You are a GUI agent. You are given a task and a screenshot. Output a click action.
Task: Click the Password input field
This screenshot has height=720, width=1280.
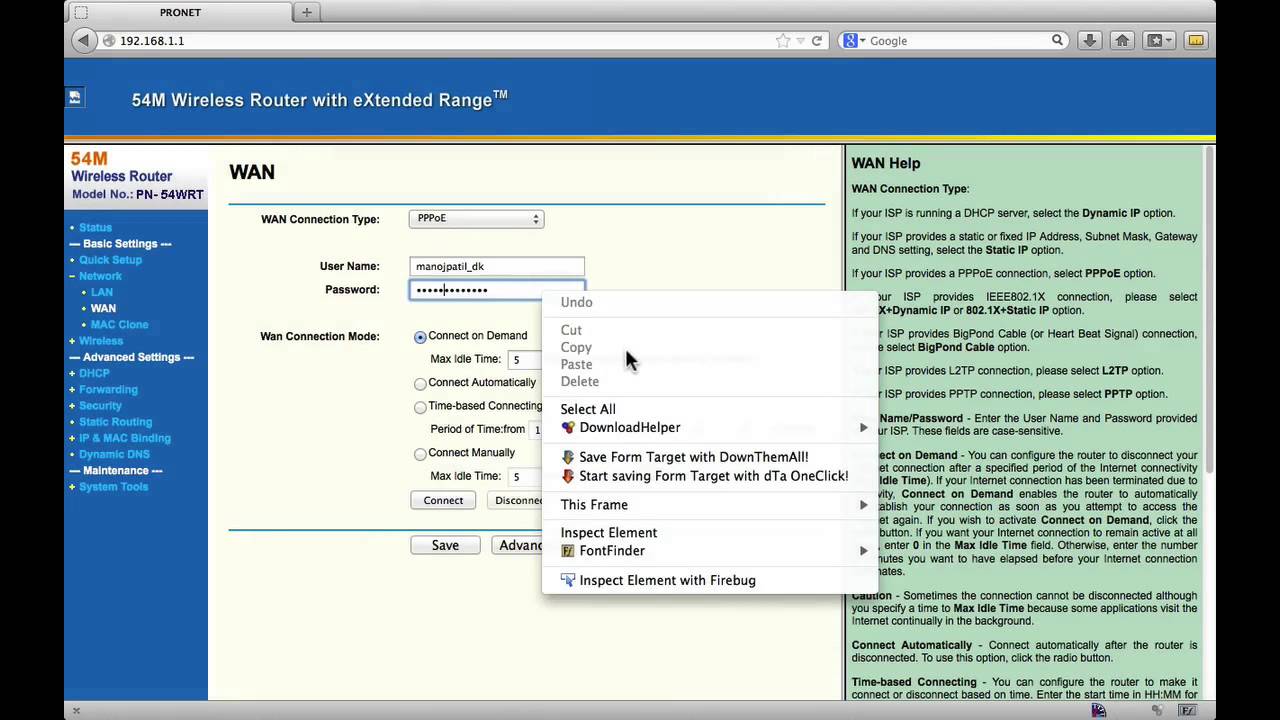[x=497, y=290]
